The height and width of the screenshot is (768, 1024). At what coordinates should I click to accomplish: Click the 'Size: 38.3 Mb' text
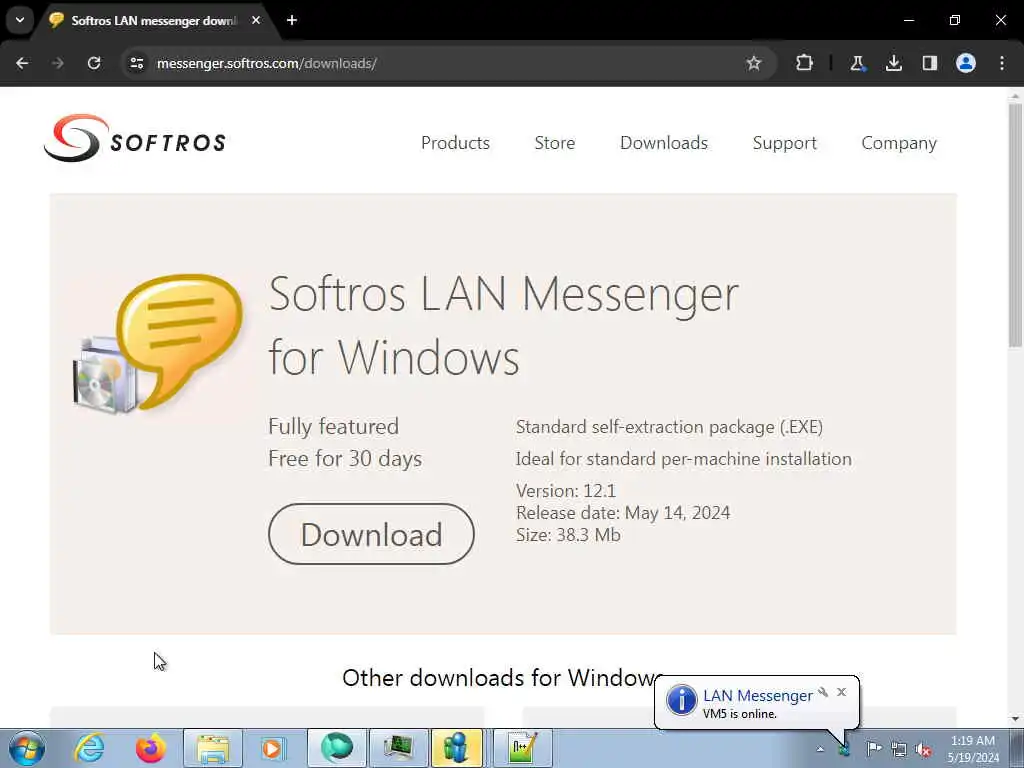click(x=568, y=535)
